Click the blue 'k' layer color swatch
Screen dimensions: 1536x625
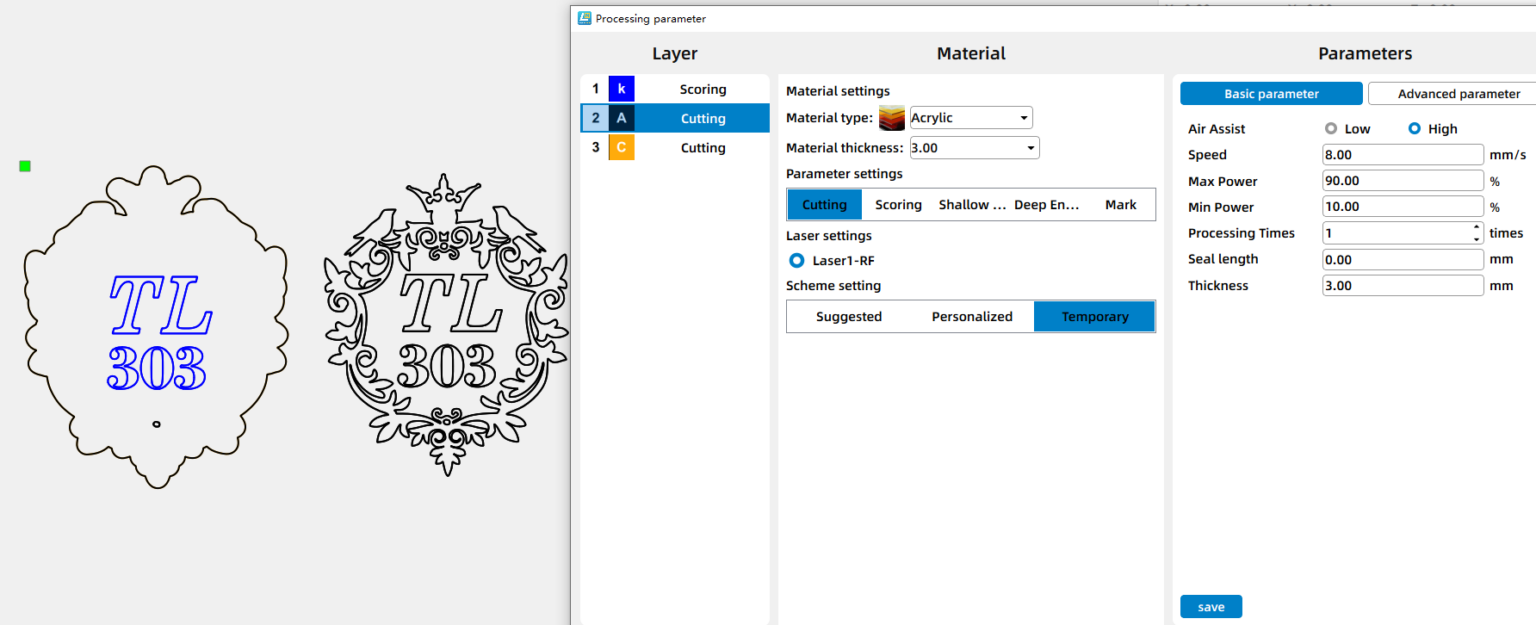(x=621, y=89)
